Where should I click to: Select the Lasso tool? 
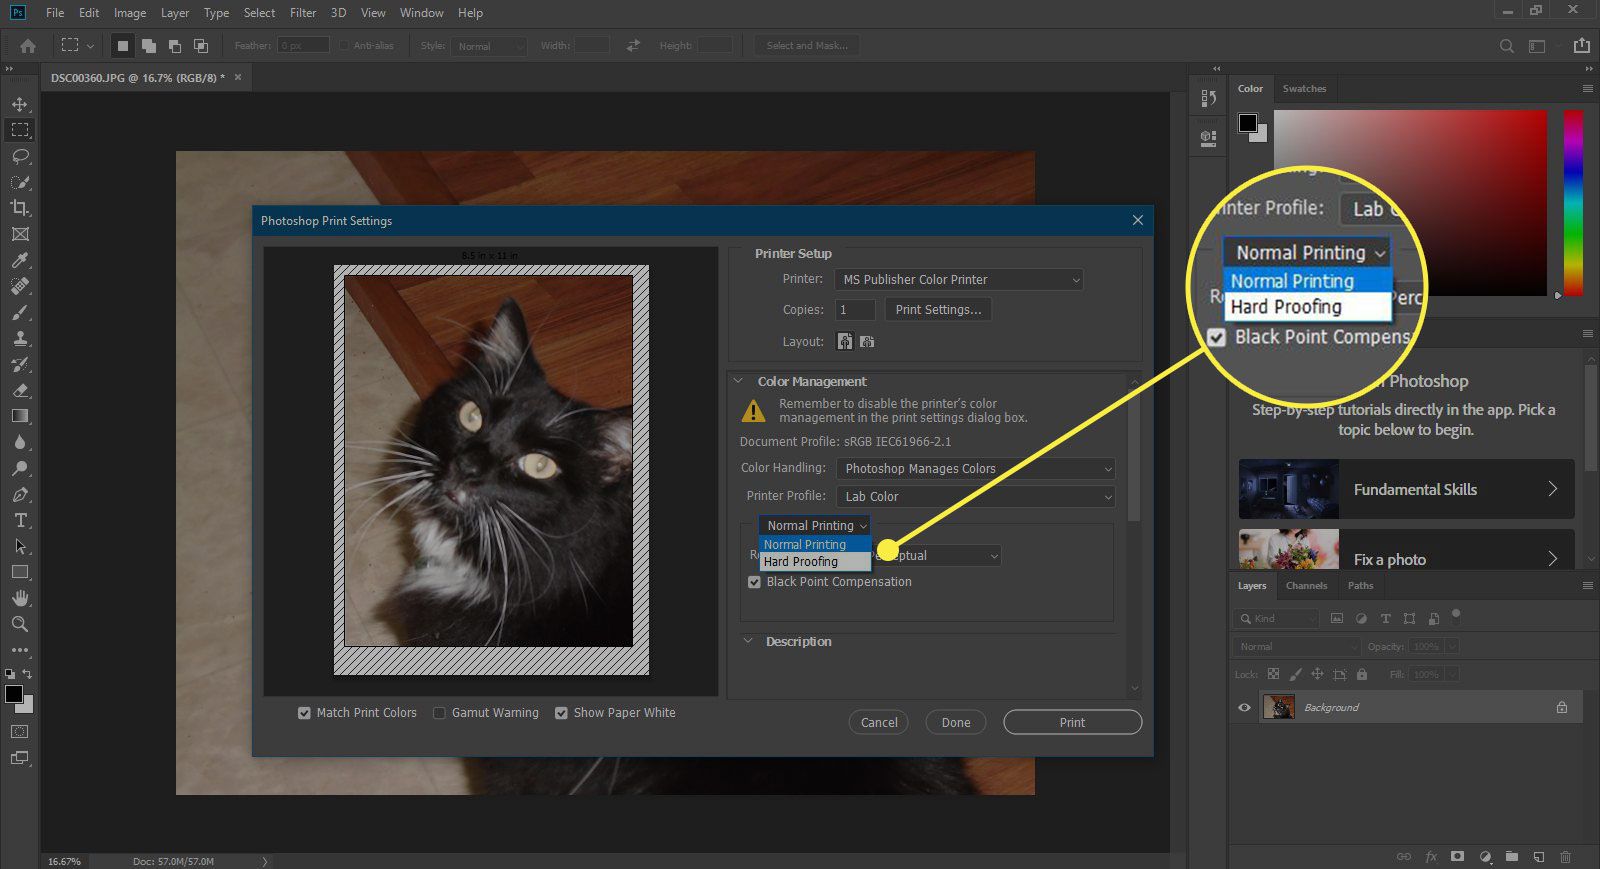coord(19,156)
